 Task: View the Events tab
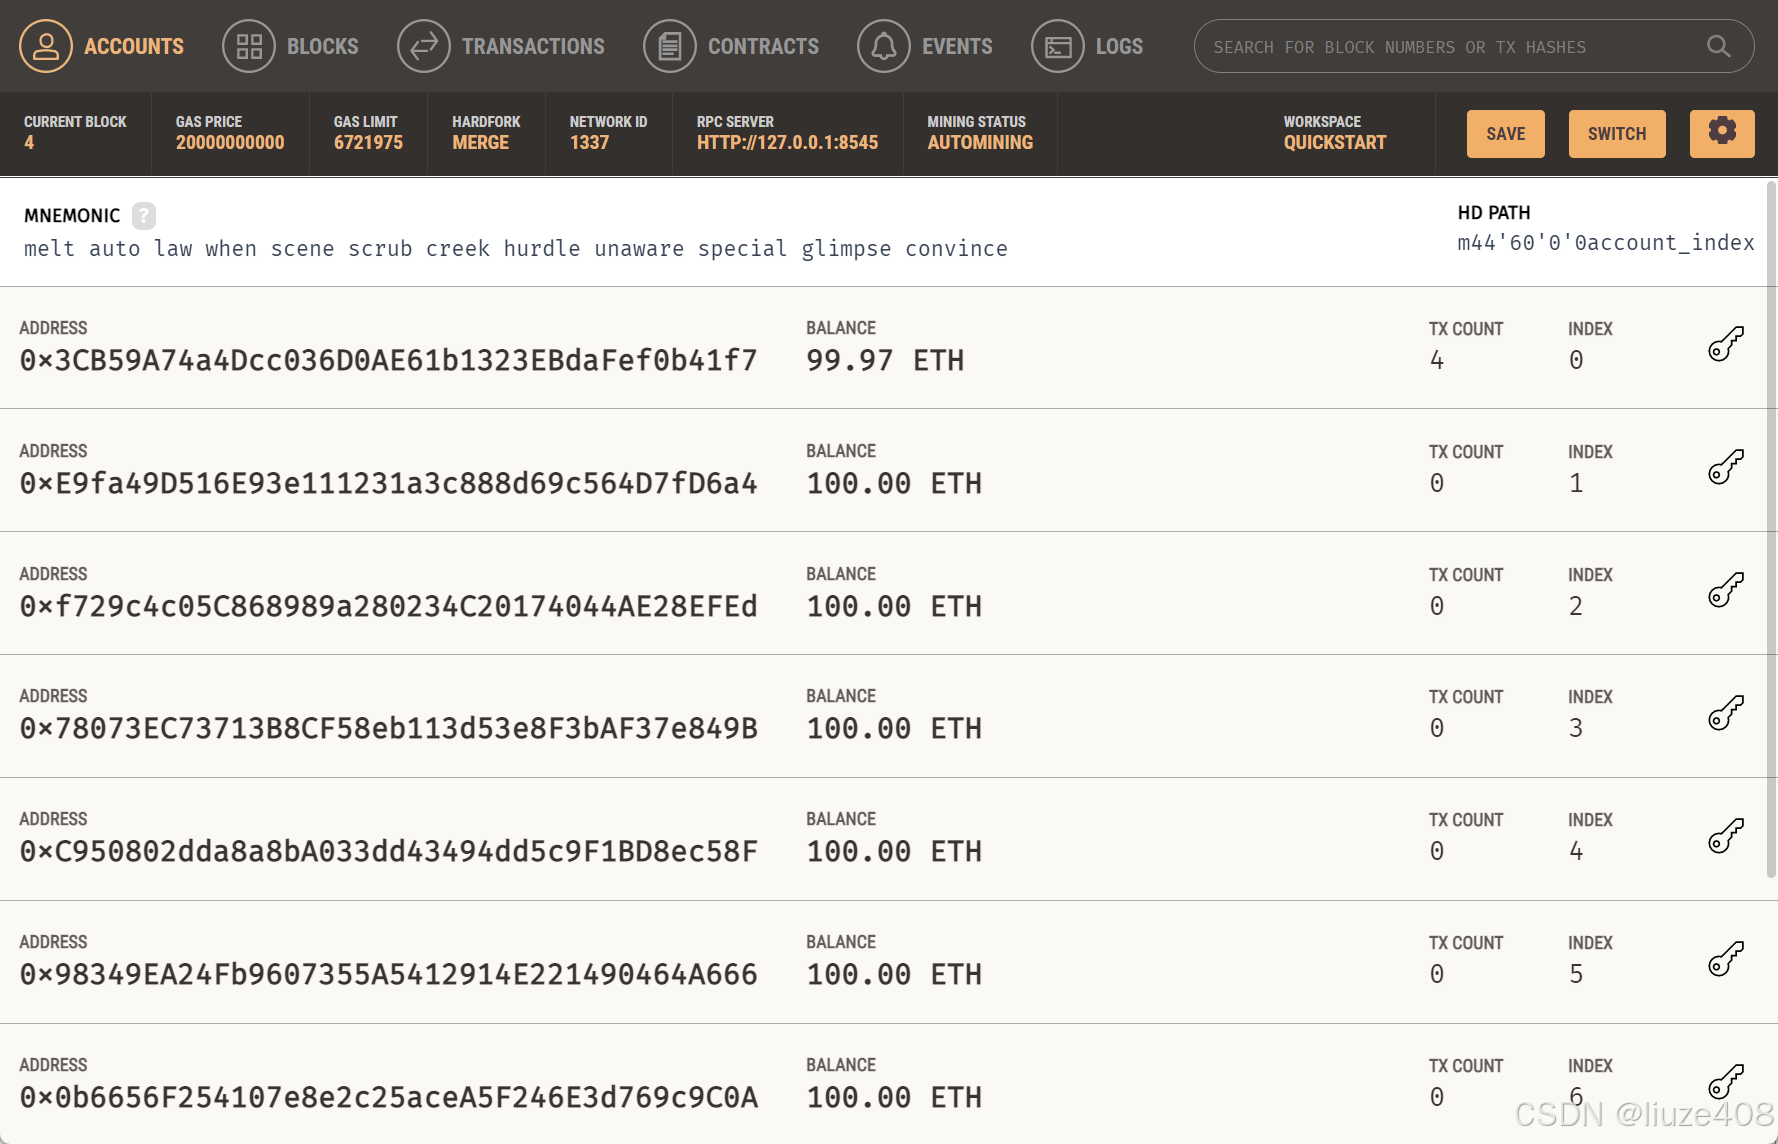[925, 46]
